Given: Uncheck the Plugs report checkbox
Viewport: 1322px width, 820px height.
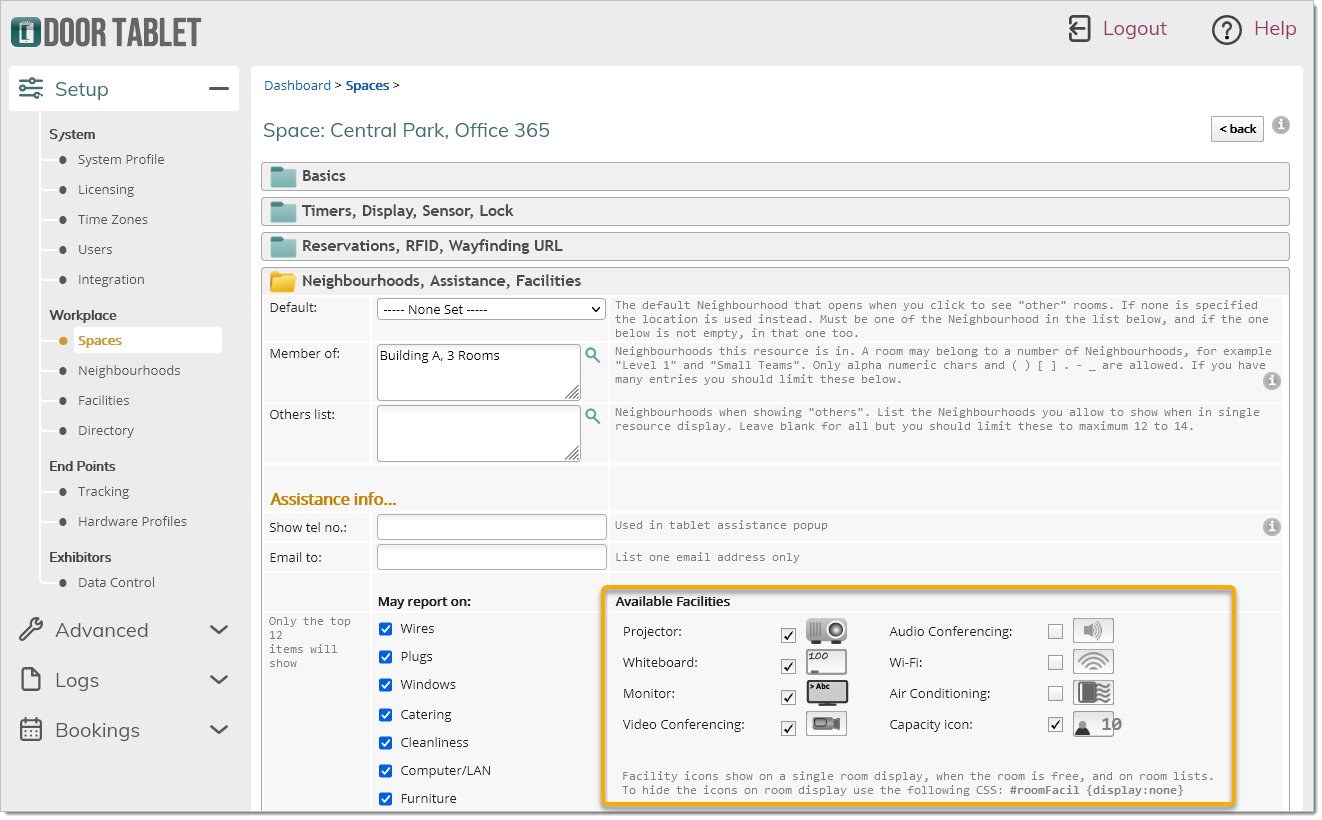Looking at the screenshot, I should (x=386, y=657).
